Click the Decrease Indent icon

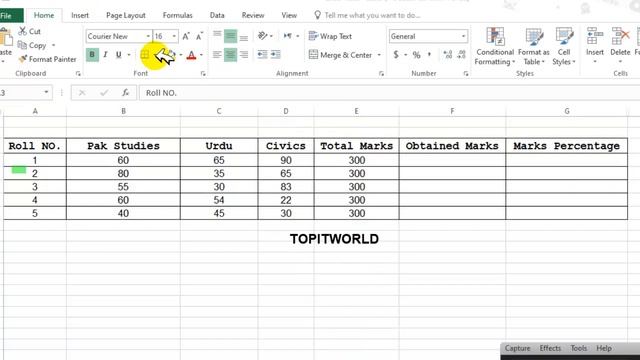coord(262,55)
